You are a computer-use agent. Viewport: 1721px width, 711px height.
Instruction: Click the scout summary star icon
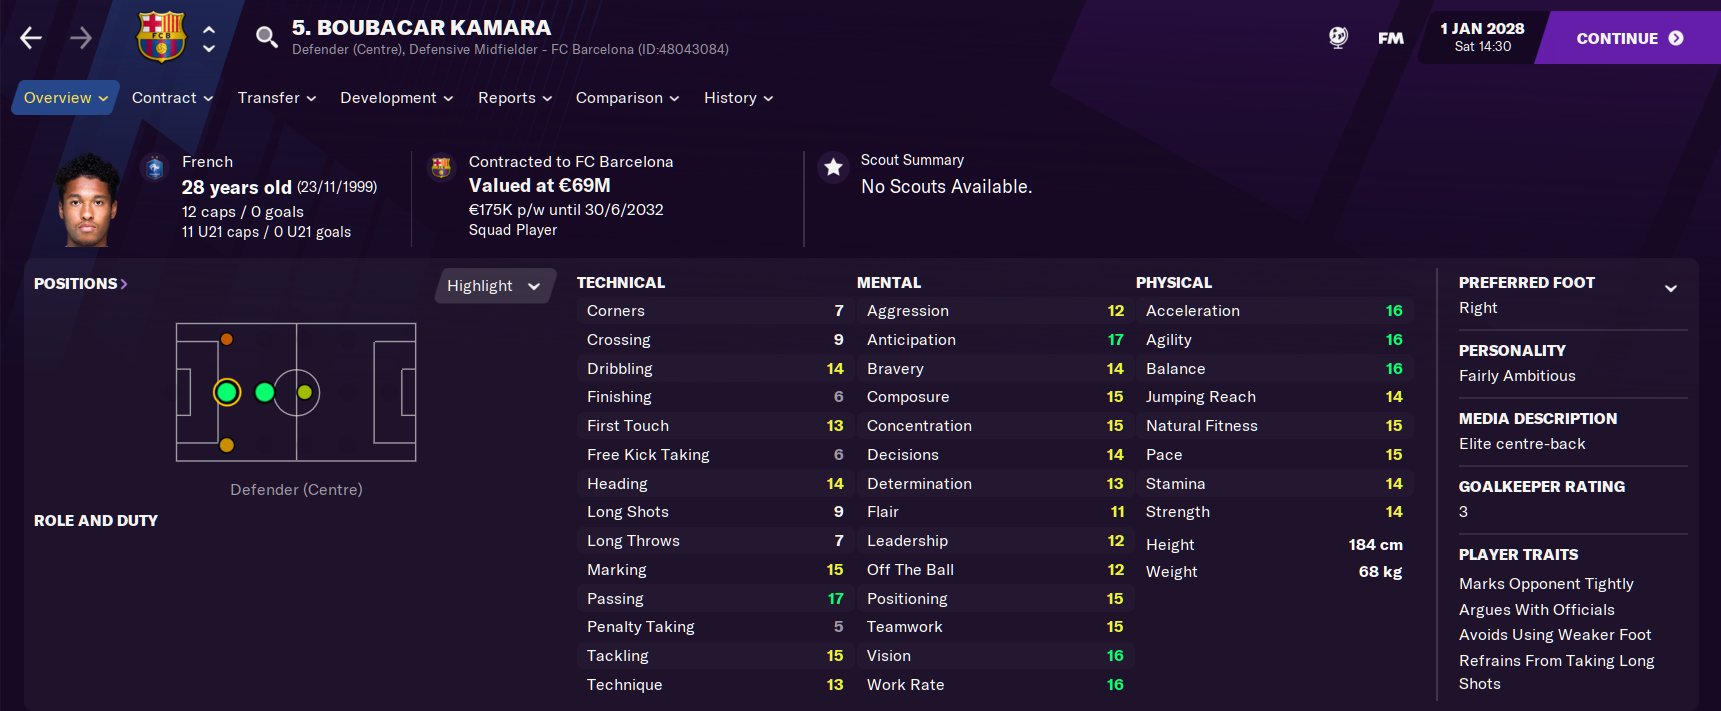coord(833,168)
